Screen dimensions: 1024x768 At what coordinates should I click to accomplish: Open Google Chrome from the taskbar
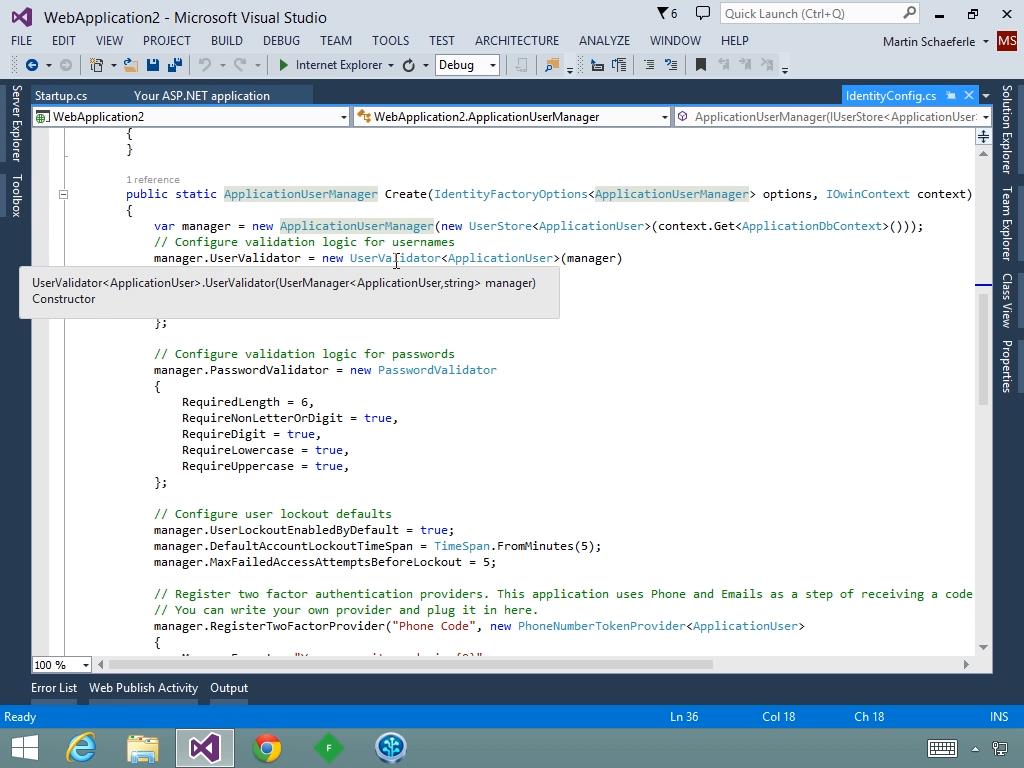[x=267, y=748]
